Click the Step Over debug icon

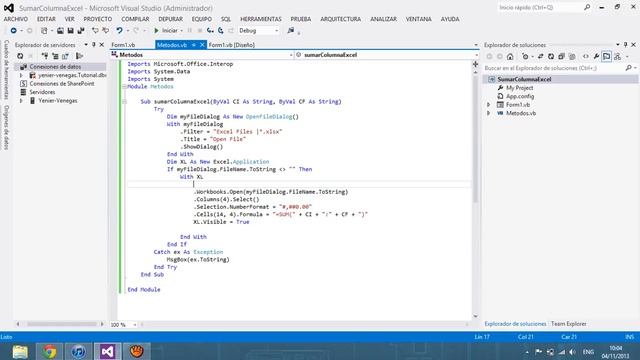(220, 31)
